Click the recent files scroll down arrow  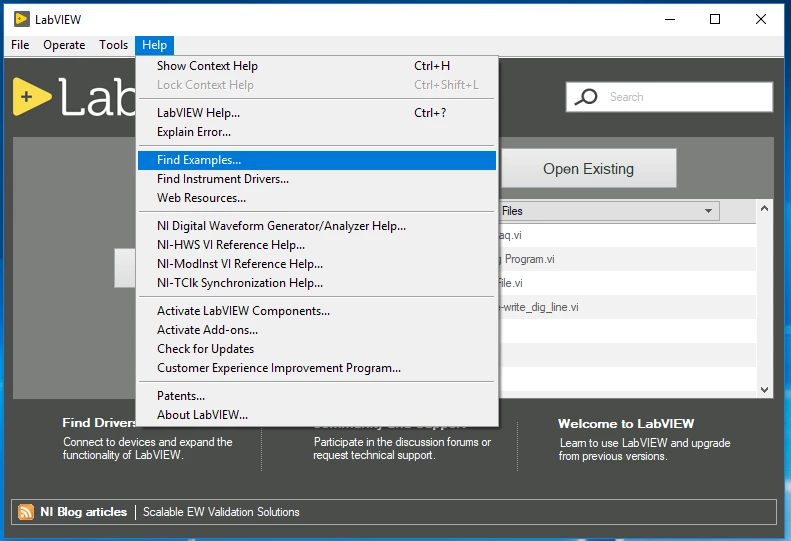point(764,390)
